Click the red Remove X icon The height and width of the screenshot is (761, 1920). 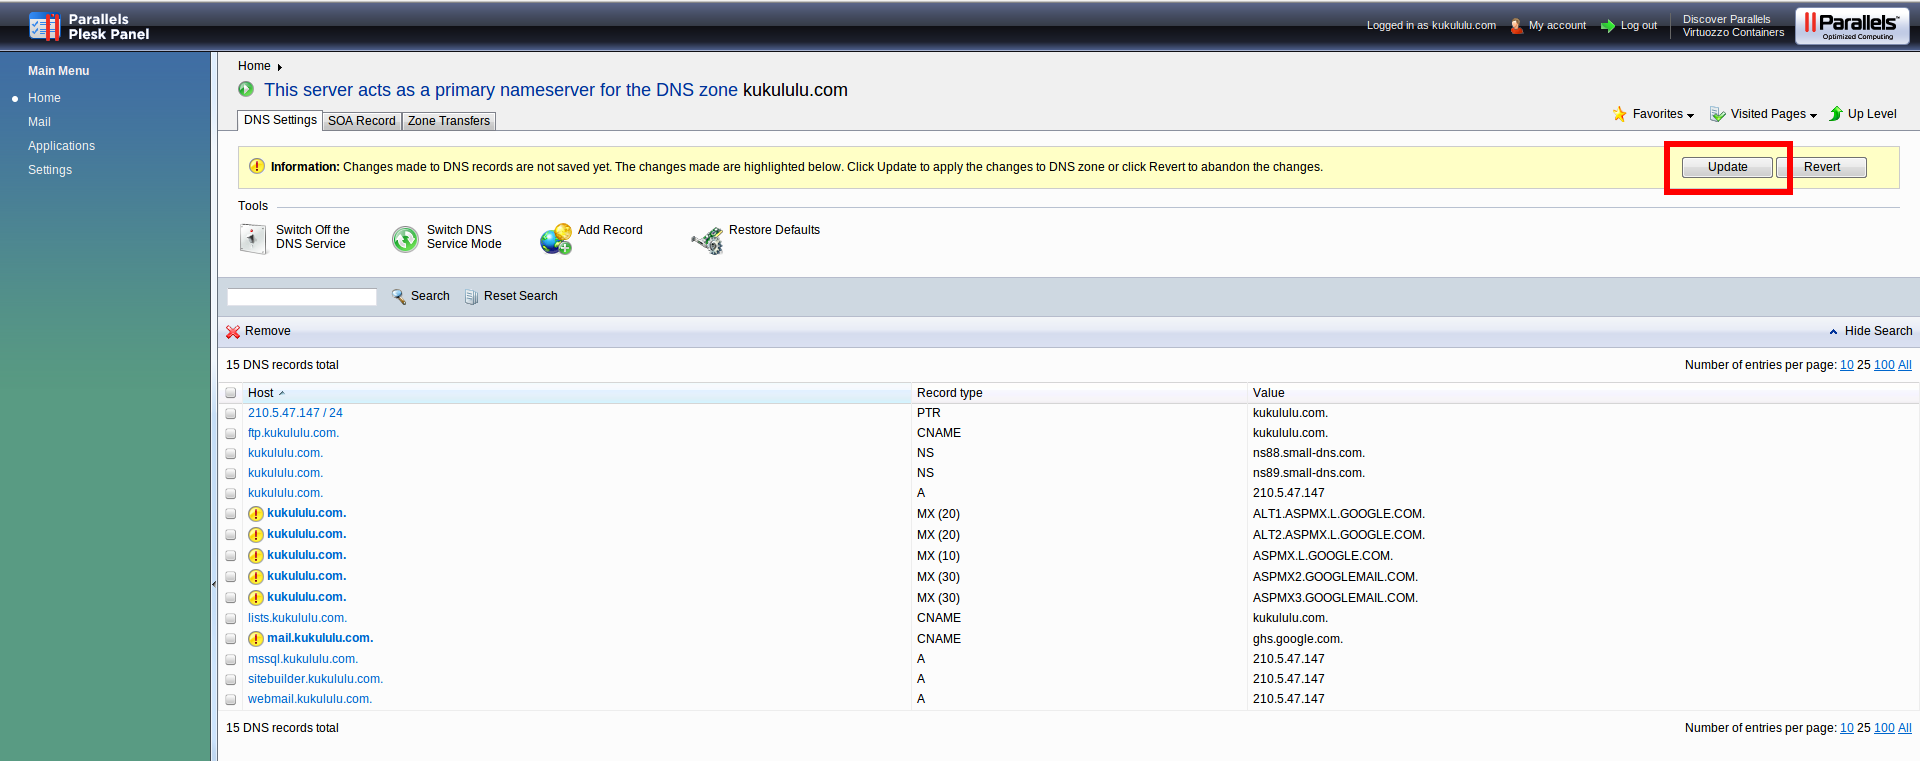[x=233, y=332]
